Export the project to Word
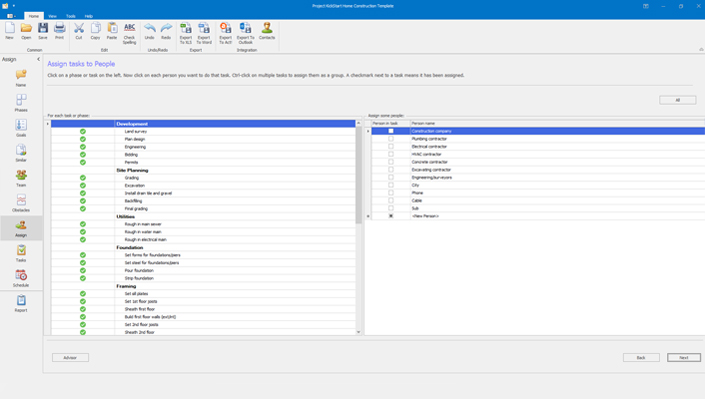The width and height of the screenshot is (705, 399). [204, 33]
